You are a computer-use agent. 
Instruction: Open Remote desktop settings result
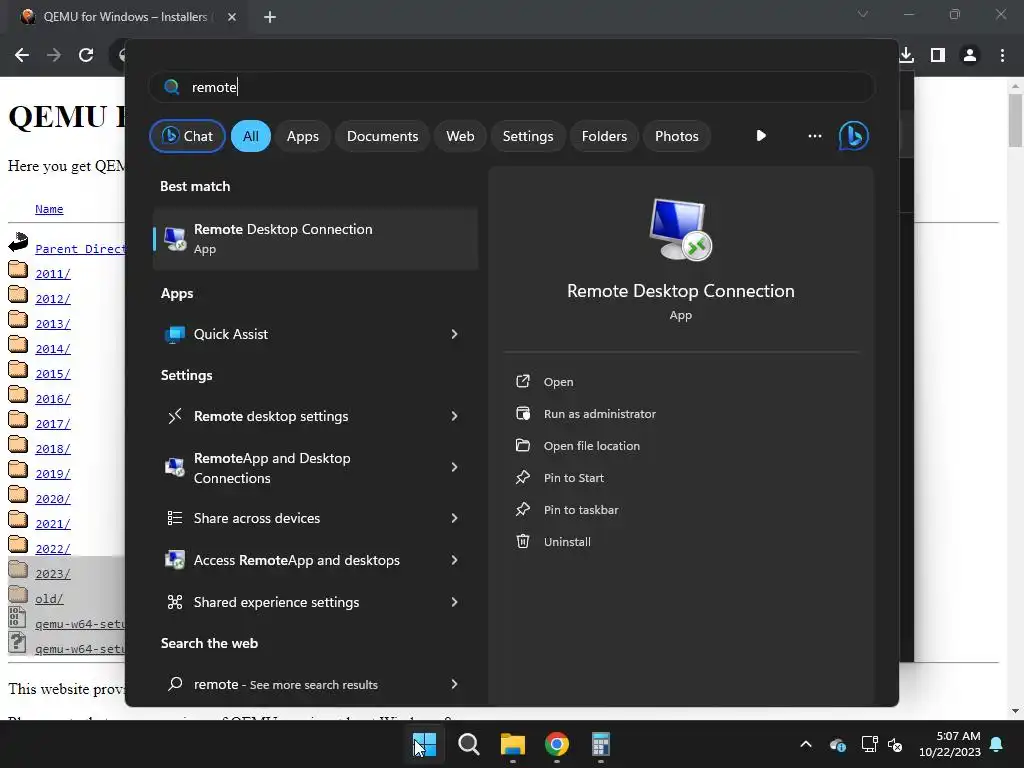(315, 416)
